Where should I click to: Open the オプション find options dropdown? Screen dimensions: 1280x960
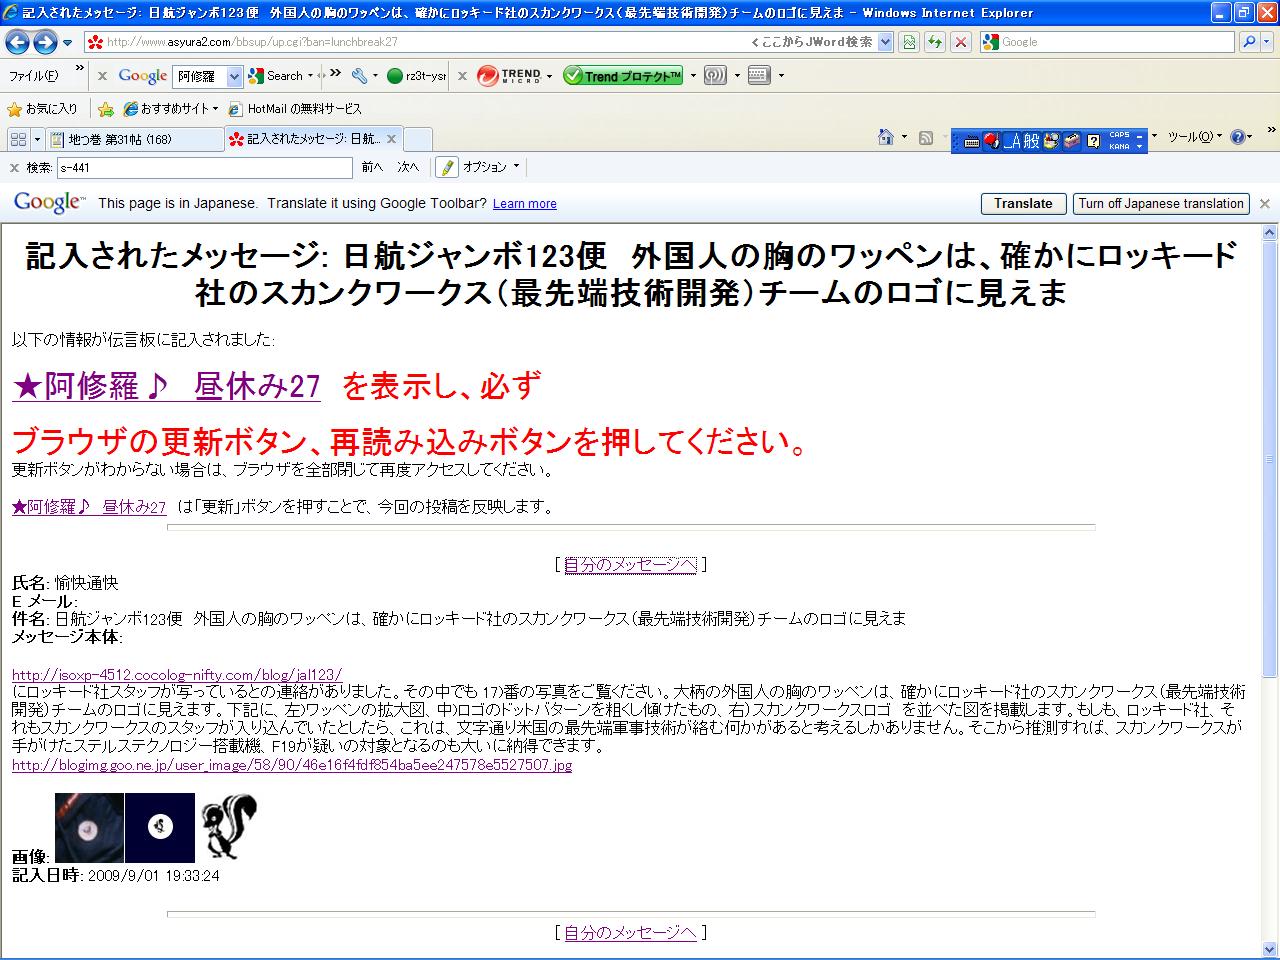coord(491,168)
